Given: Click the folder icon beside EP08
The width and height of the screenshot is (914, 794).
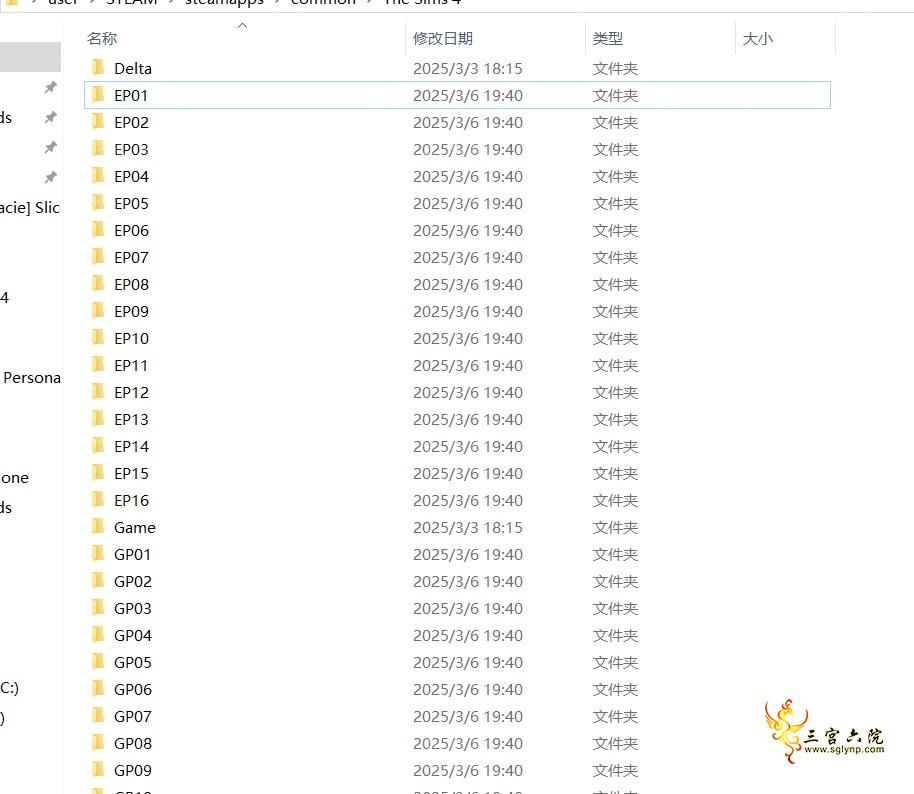Looking at the screenshot, I should (98, 284).
